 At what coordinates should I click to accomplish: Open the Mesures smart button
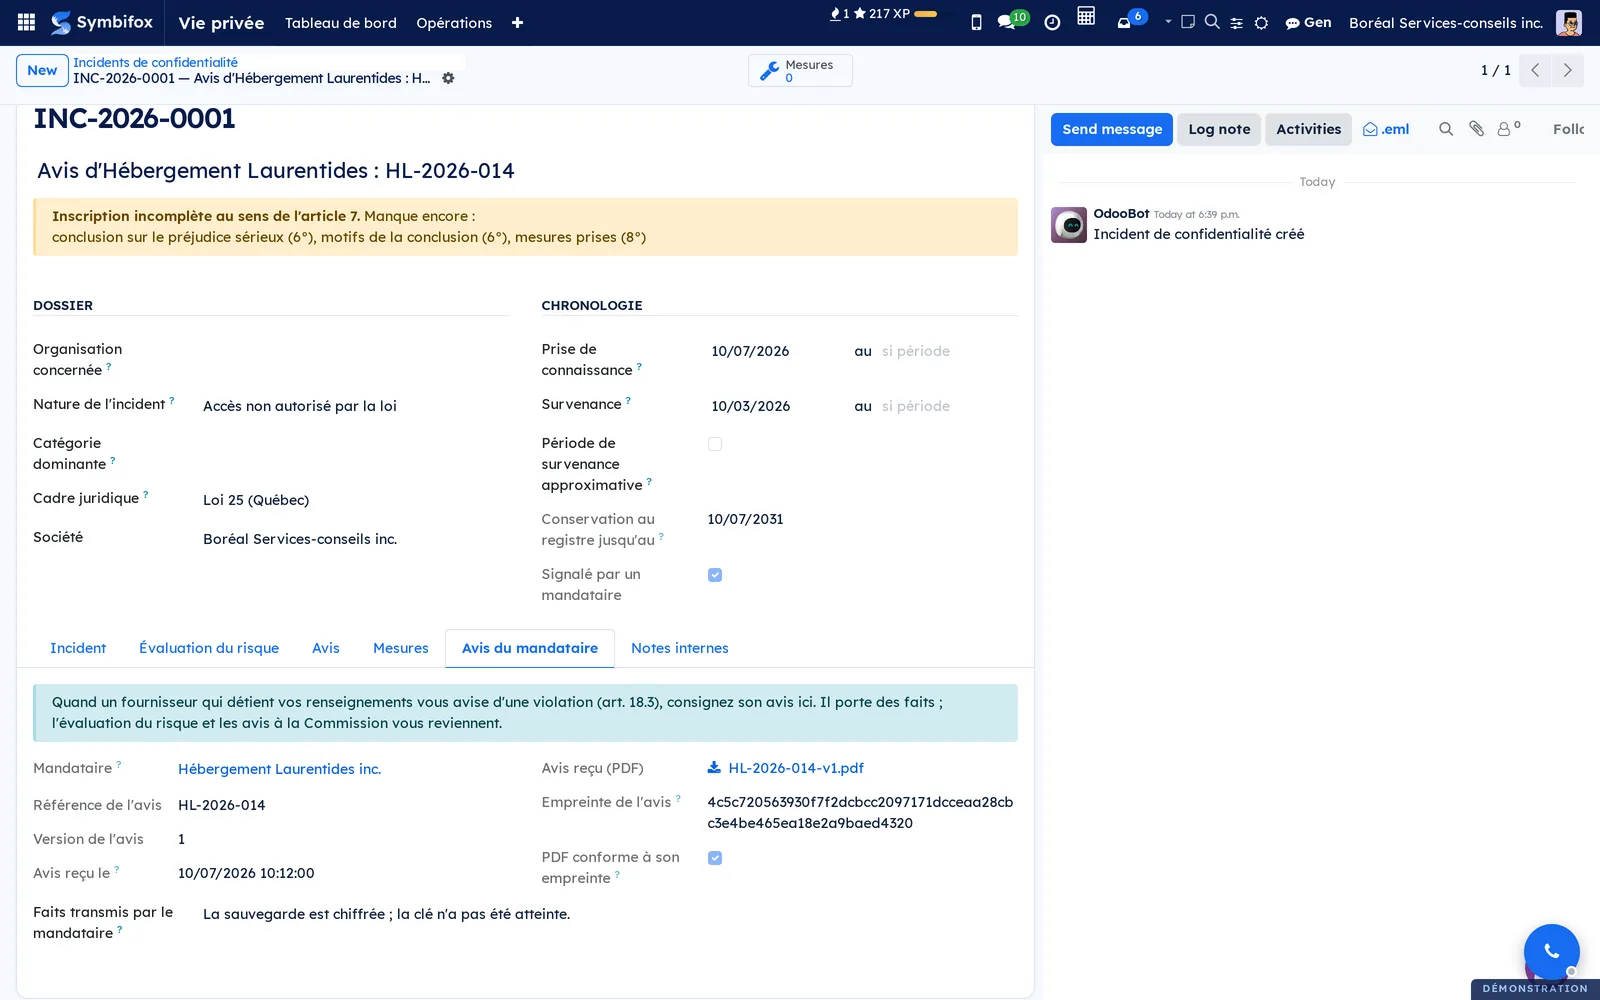click(x=800, y=70)
